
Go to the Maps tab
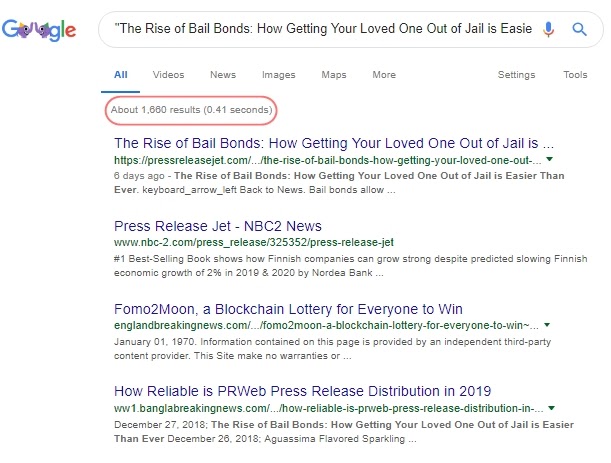334,75
